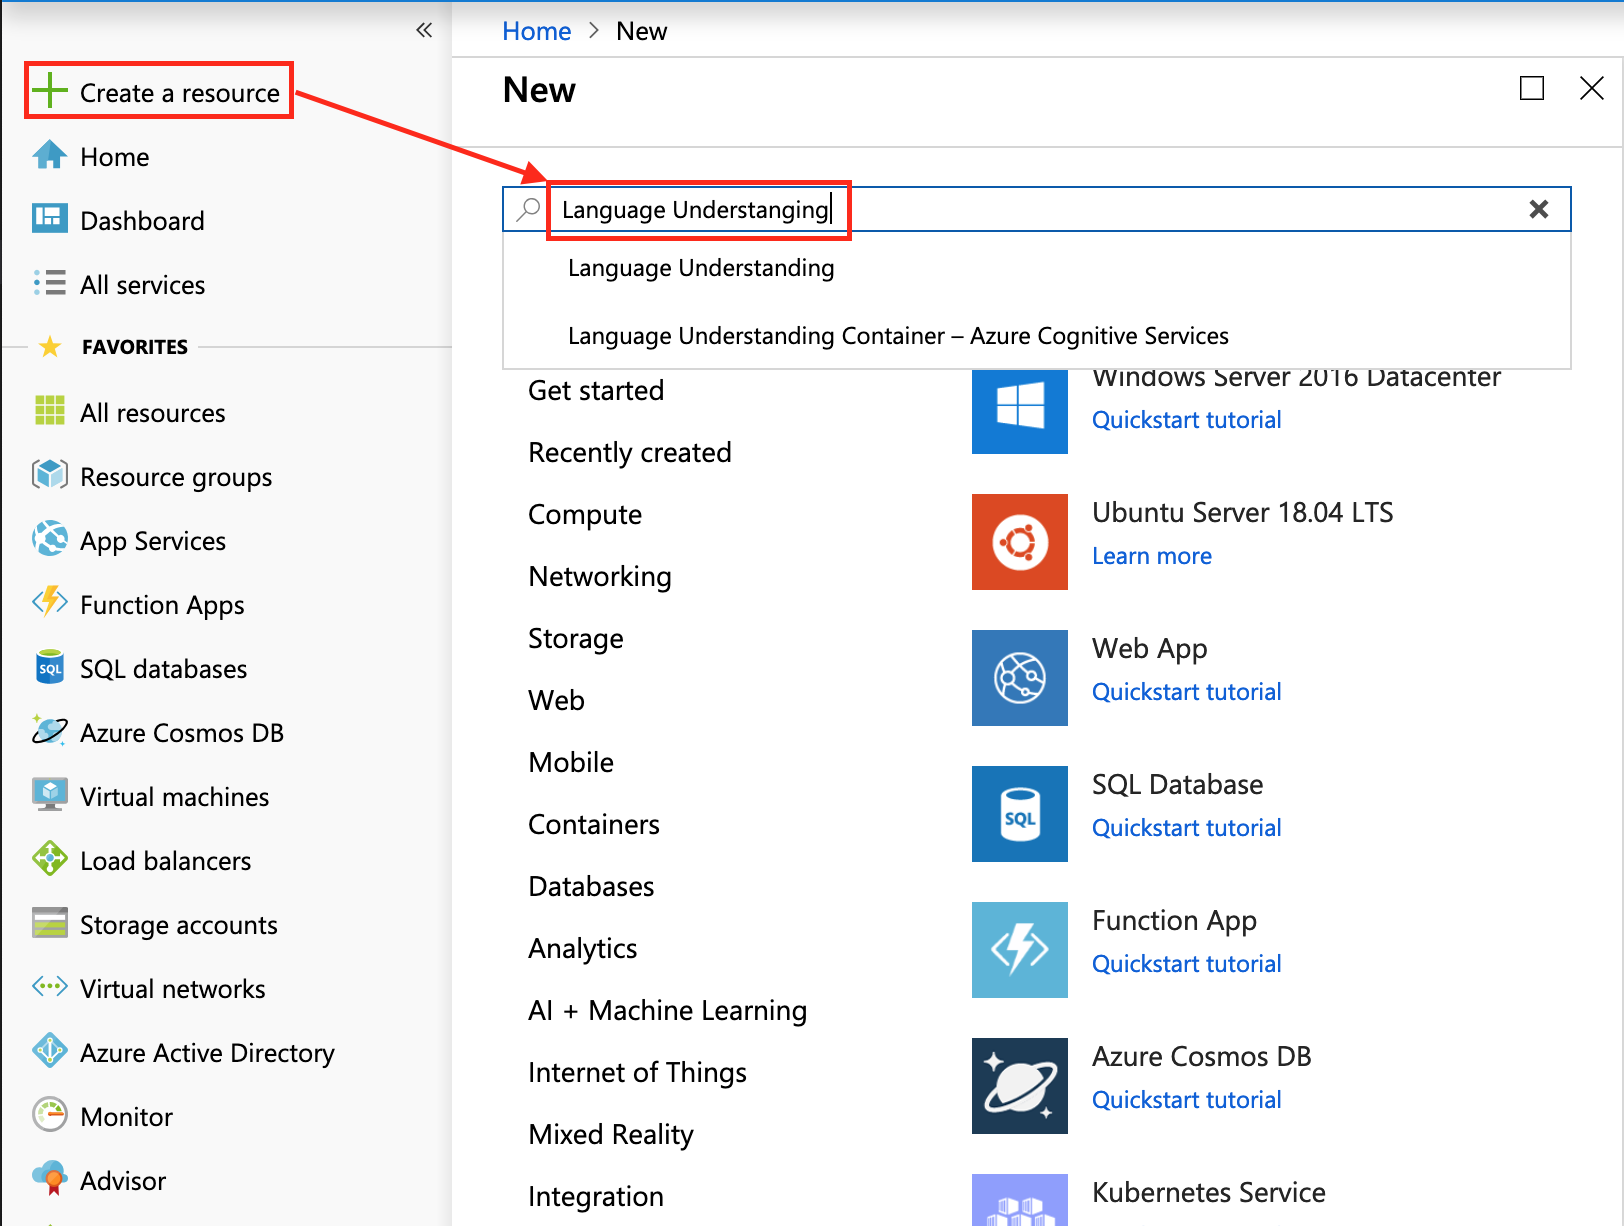Open Web App Quickstart tutorial link

click(x=1186, y=692)
